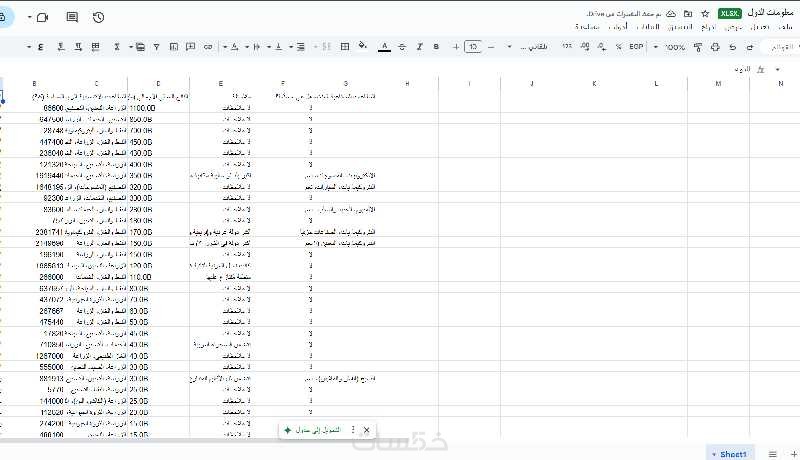800x460 pixels.
Task: Select column M header
Action: (x=718, y=83)
